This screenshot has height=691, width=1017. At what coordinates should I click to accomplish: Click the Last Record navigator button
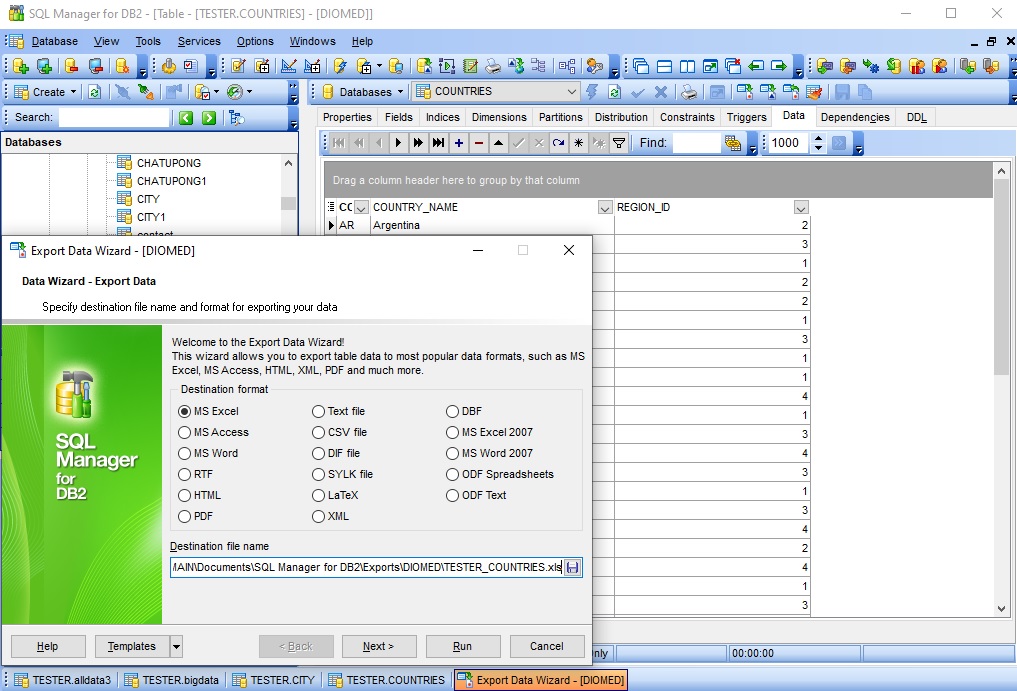click(438, 143)
